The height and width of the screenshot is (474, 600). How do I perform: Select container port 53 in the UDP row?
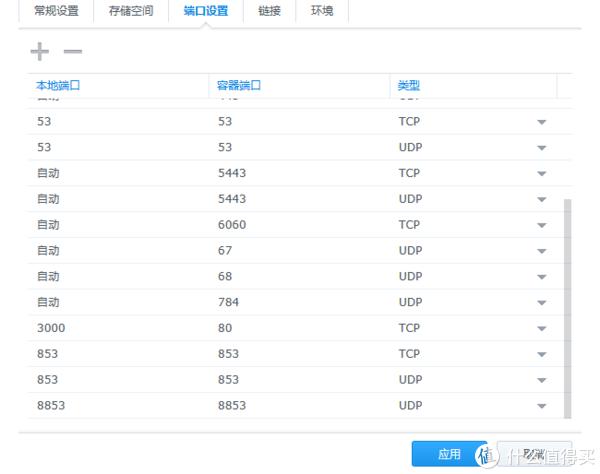[x=225, y=147]
